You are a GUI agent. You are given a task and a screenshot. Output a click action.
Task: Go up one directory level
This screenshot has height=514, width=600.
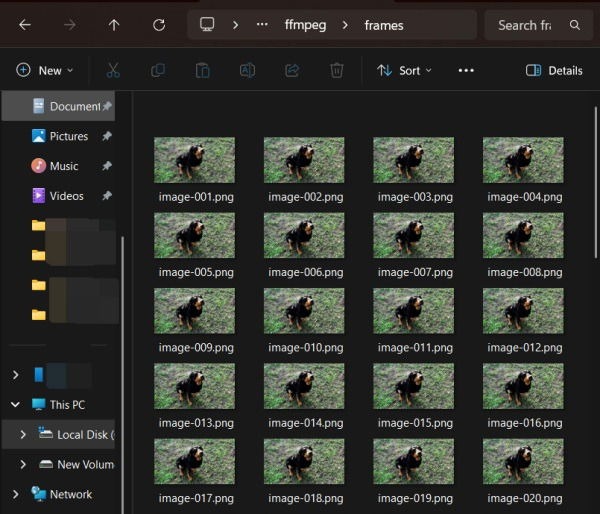click(x=114, y=25)
